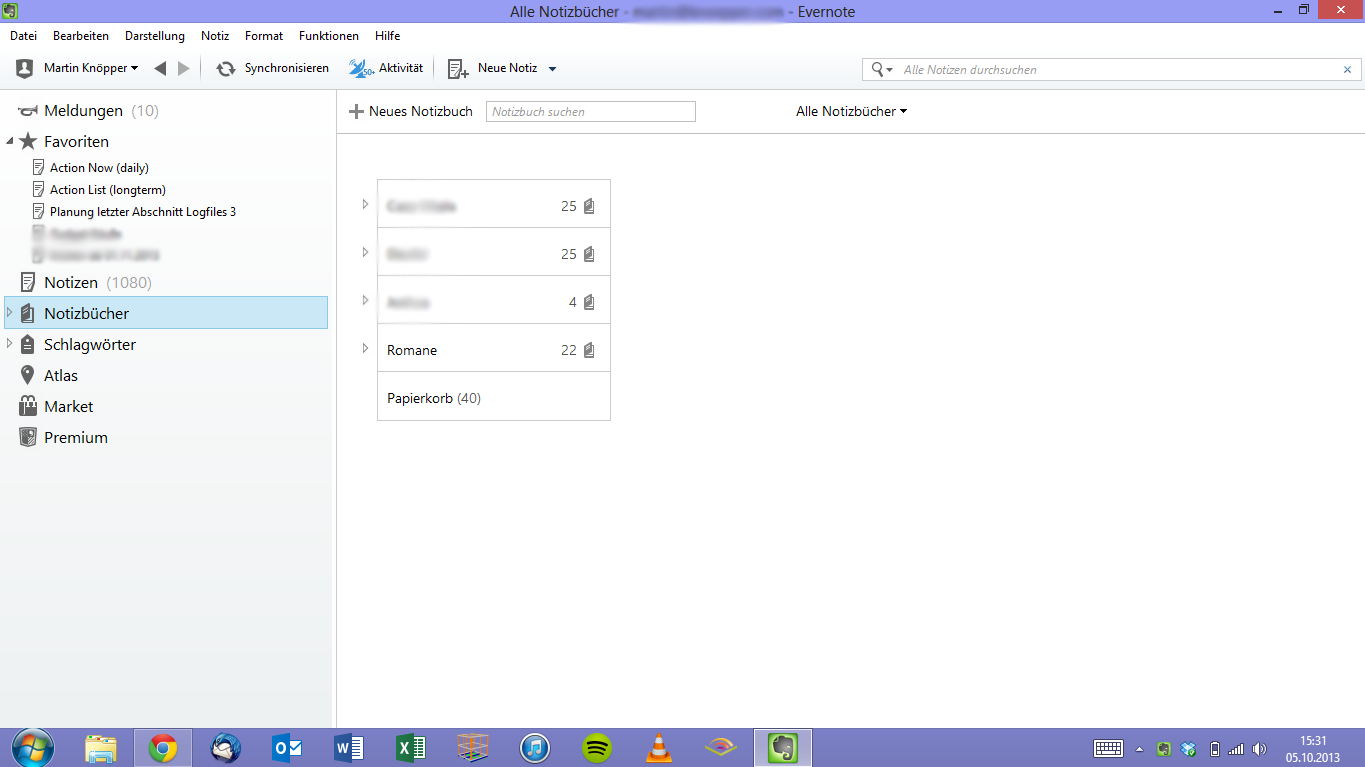Open the Neue Notiz dropdown arrow
1365x767 pixels.
tap(552, 69)
